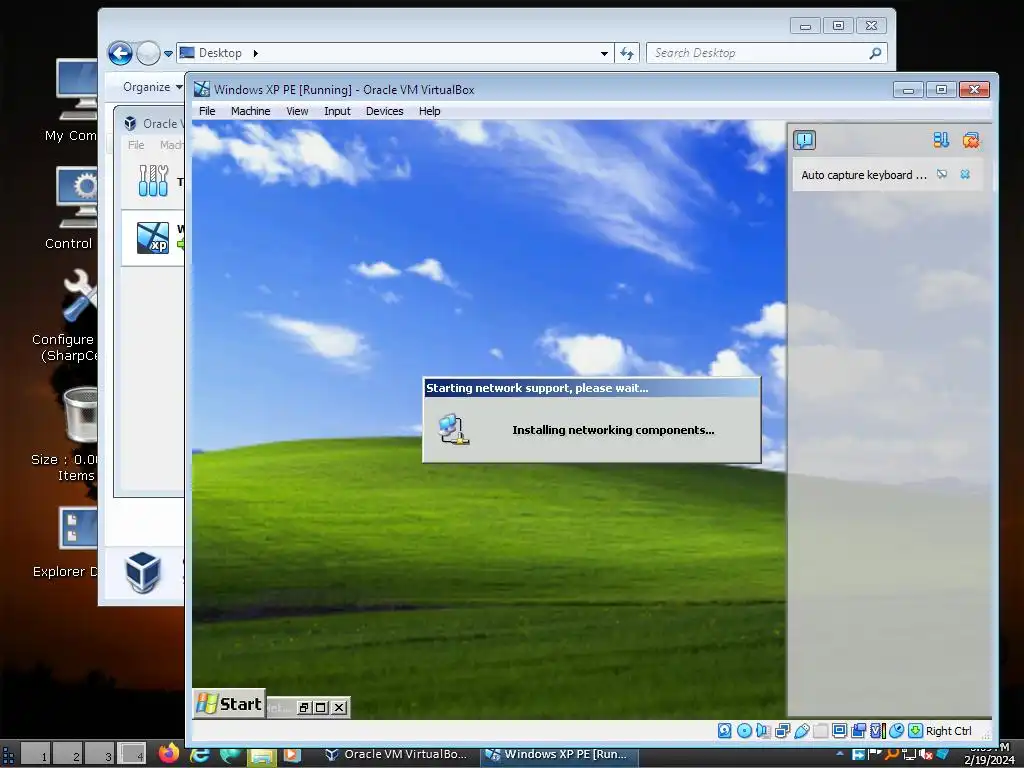The height and width of the screenshot is (768, 1024).
Task: Open the recent pages dropdown next to Forward
Action: coord(168,54)
